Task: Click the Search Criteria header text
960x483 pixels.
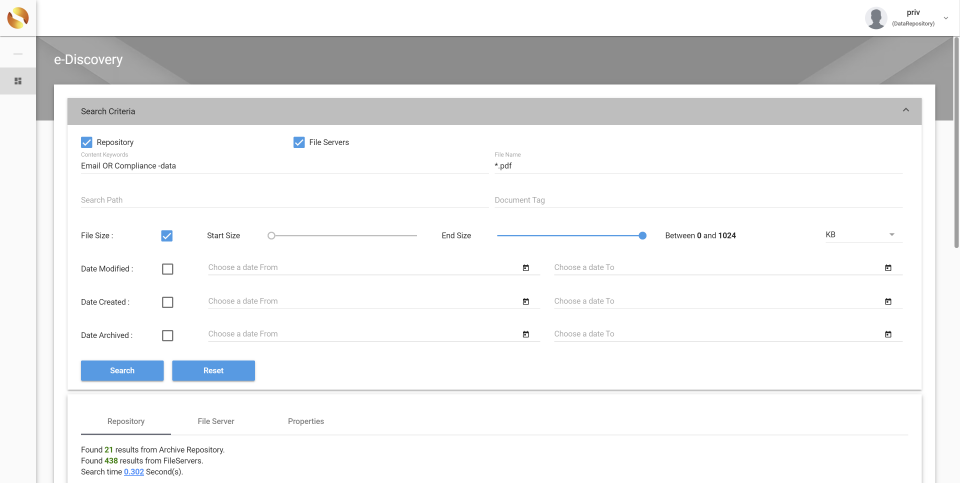Action: pos(108,111)
